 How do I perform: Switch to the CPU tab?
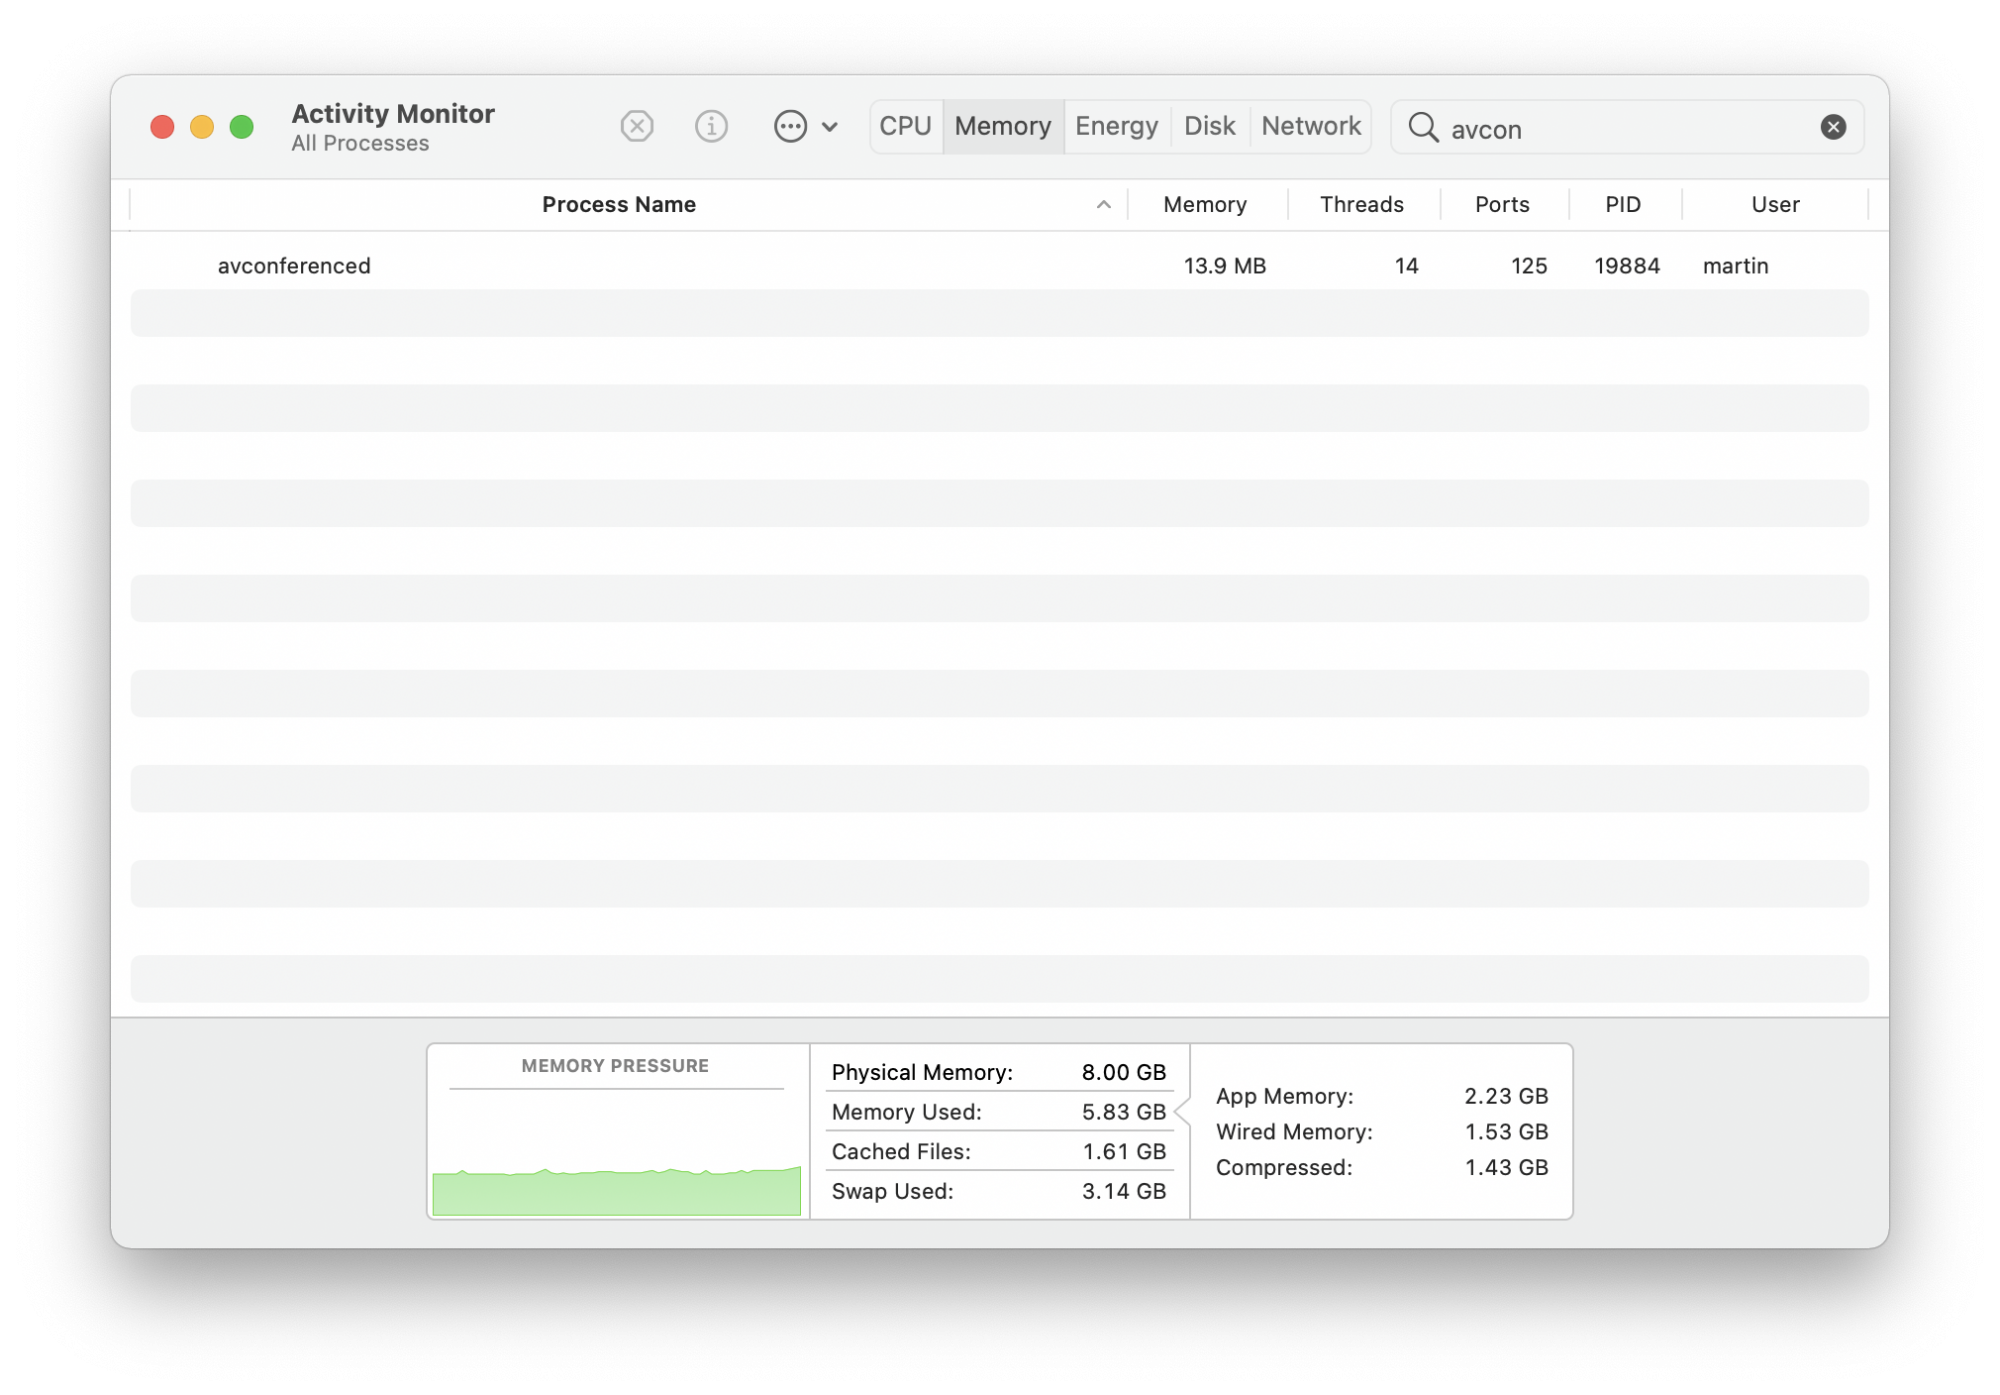click(905, 126)
